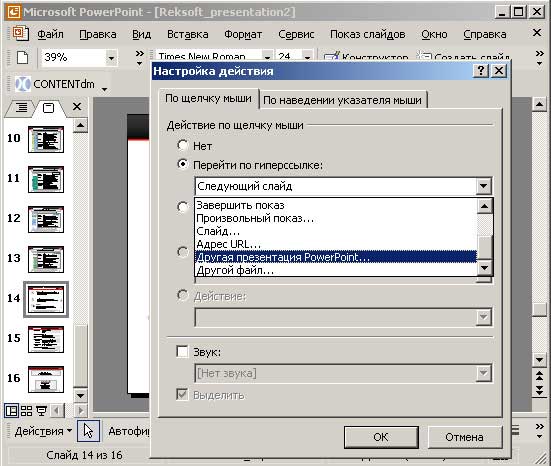This screenshot has width=551, height=466.
Task: Check the Звук checkbox
Action: pyautogui.click(x=182, y=351)
